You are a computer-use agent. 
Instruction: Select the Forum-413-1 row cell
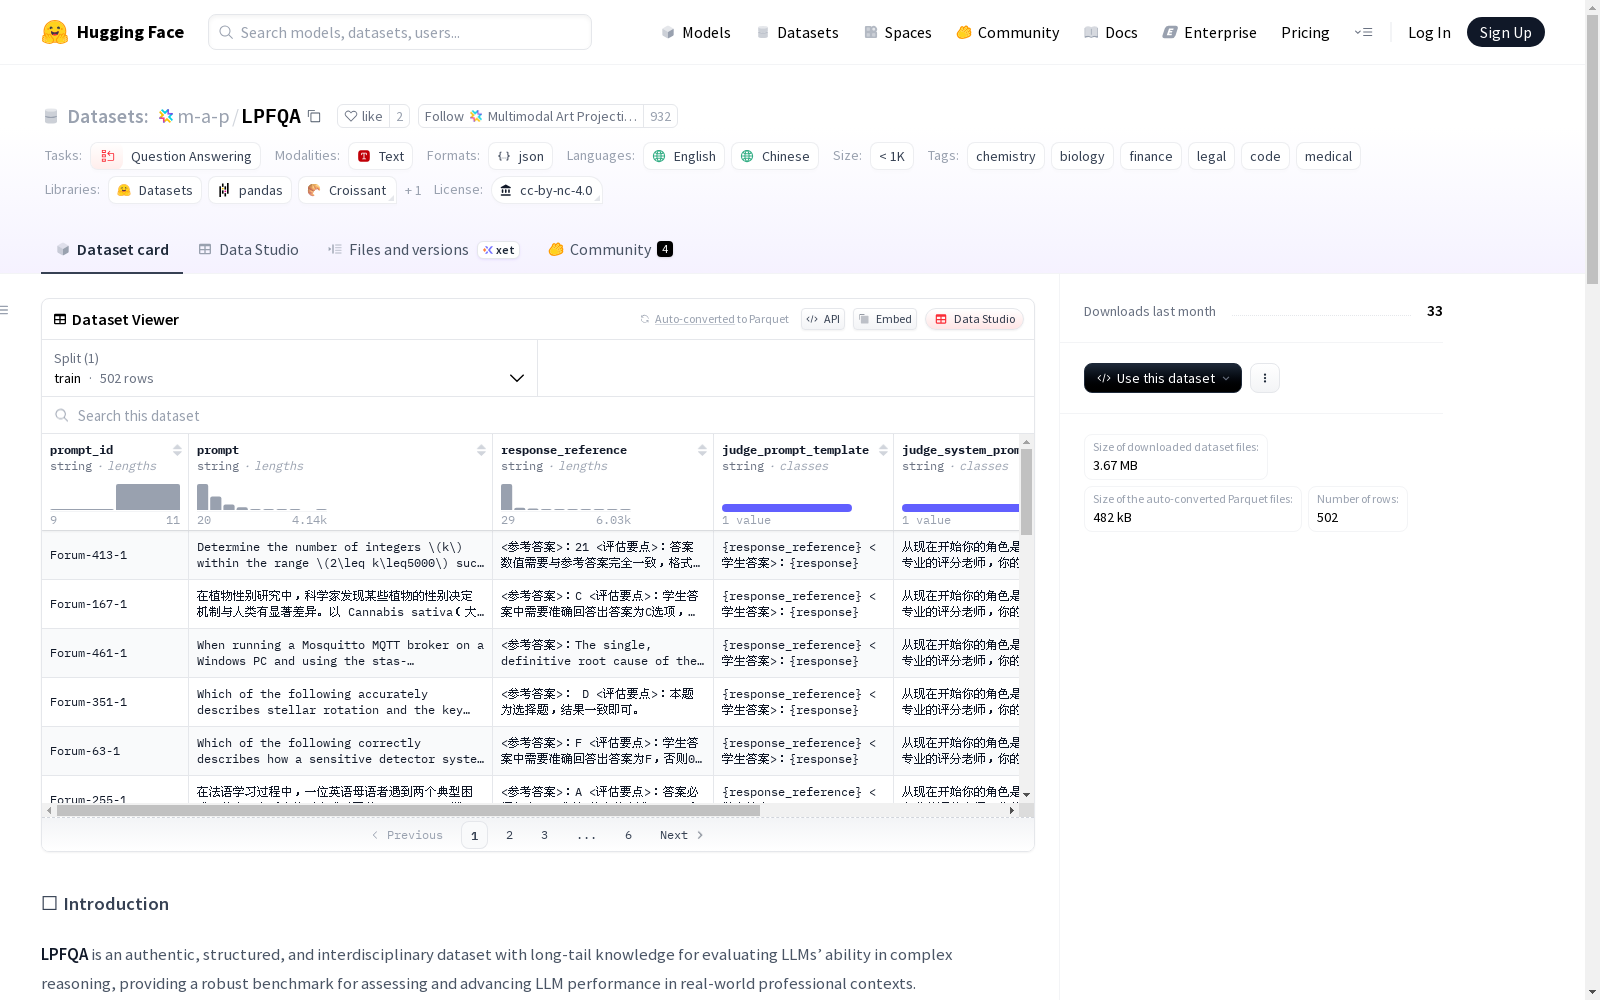coord(115,555)
